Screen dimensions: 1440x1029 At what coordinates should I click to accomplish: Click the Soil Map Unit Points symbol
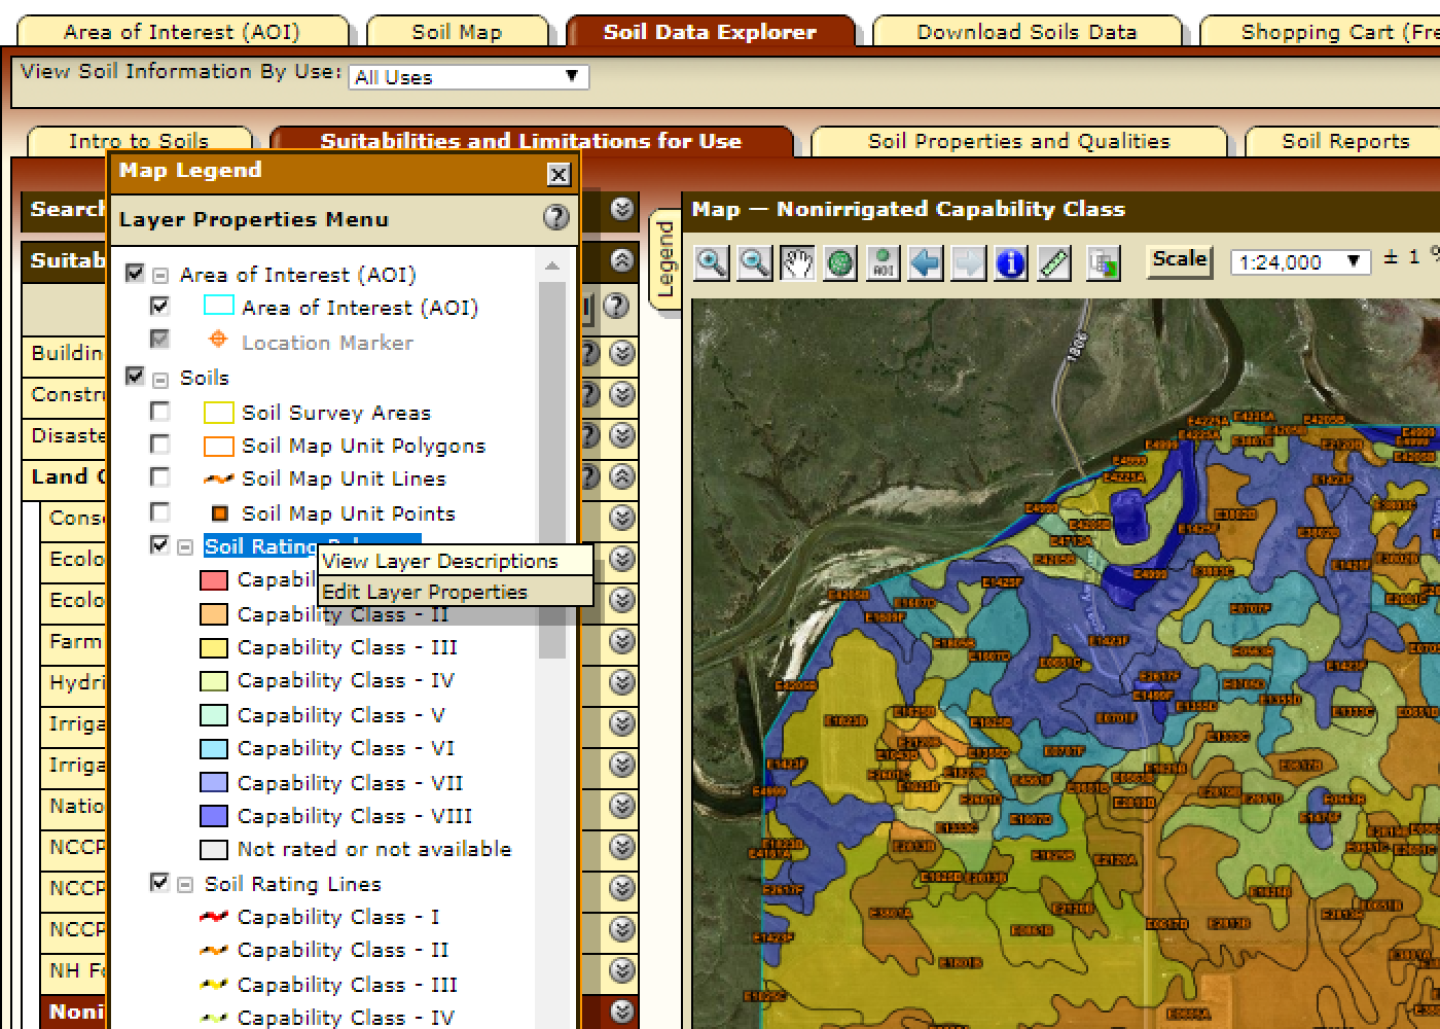tap(220, 513)
